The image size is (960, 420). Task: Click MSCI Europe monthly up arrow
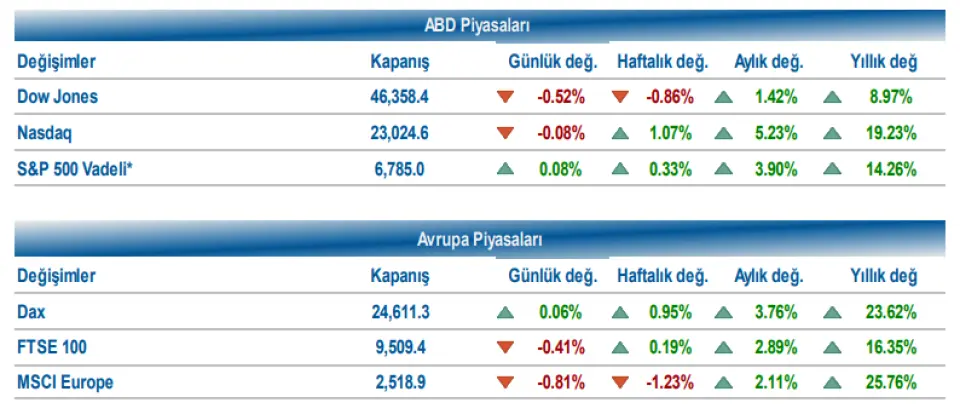722,382
